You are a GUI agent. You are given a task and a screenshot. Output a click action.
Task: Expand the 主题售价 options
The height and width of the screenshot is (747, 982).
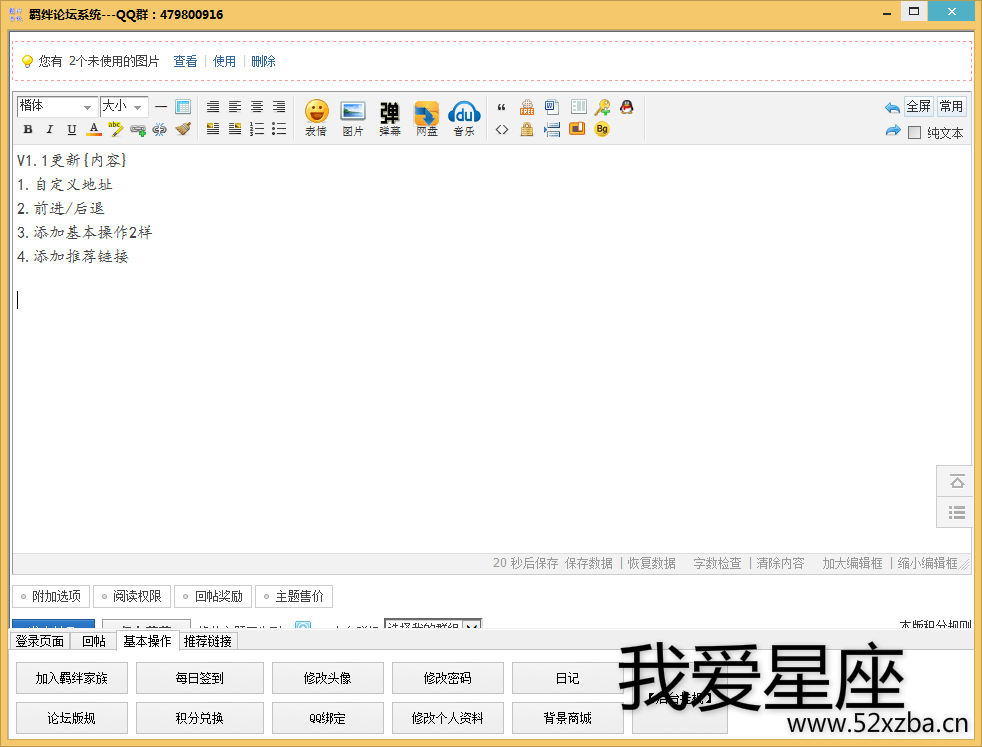[293, 597]
